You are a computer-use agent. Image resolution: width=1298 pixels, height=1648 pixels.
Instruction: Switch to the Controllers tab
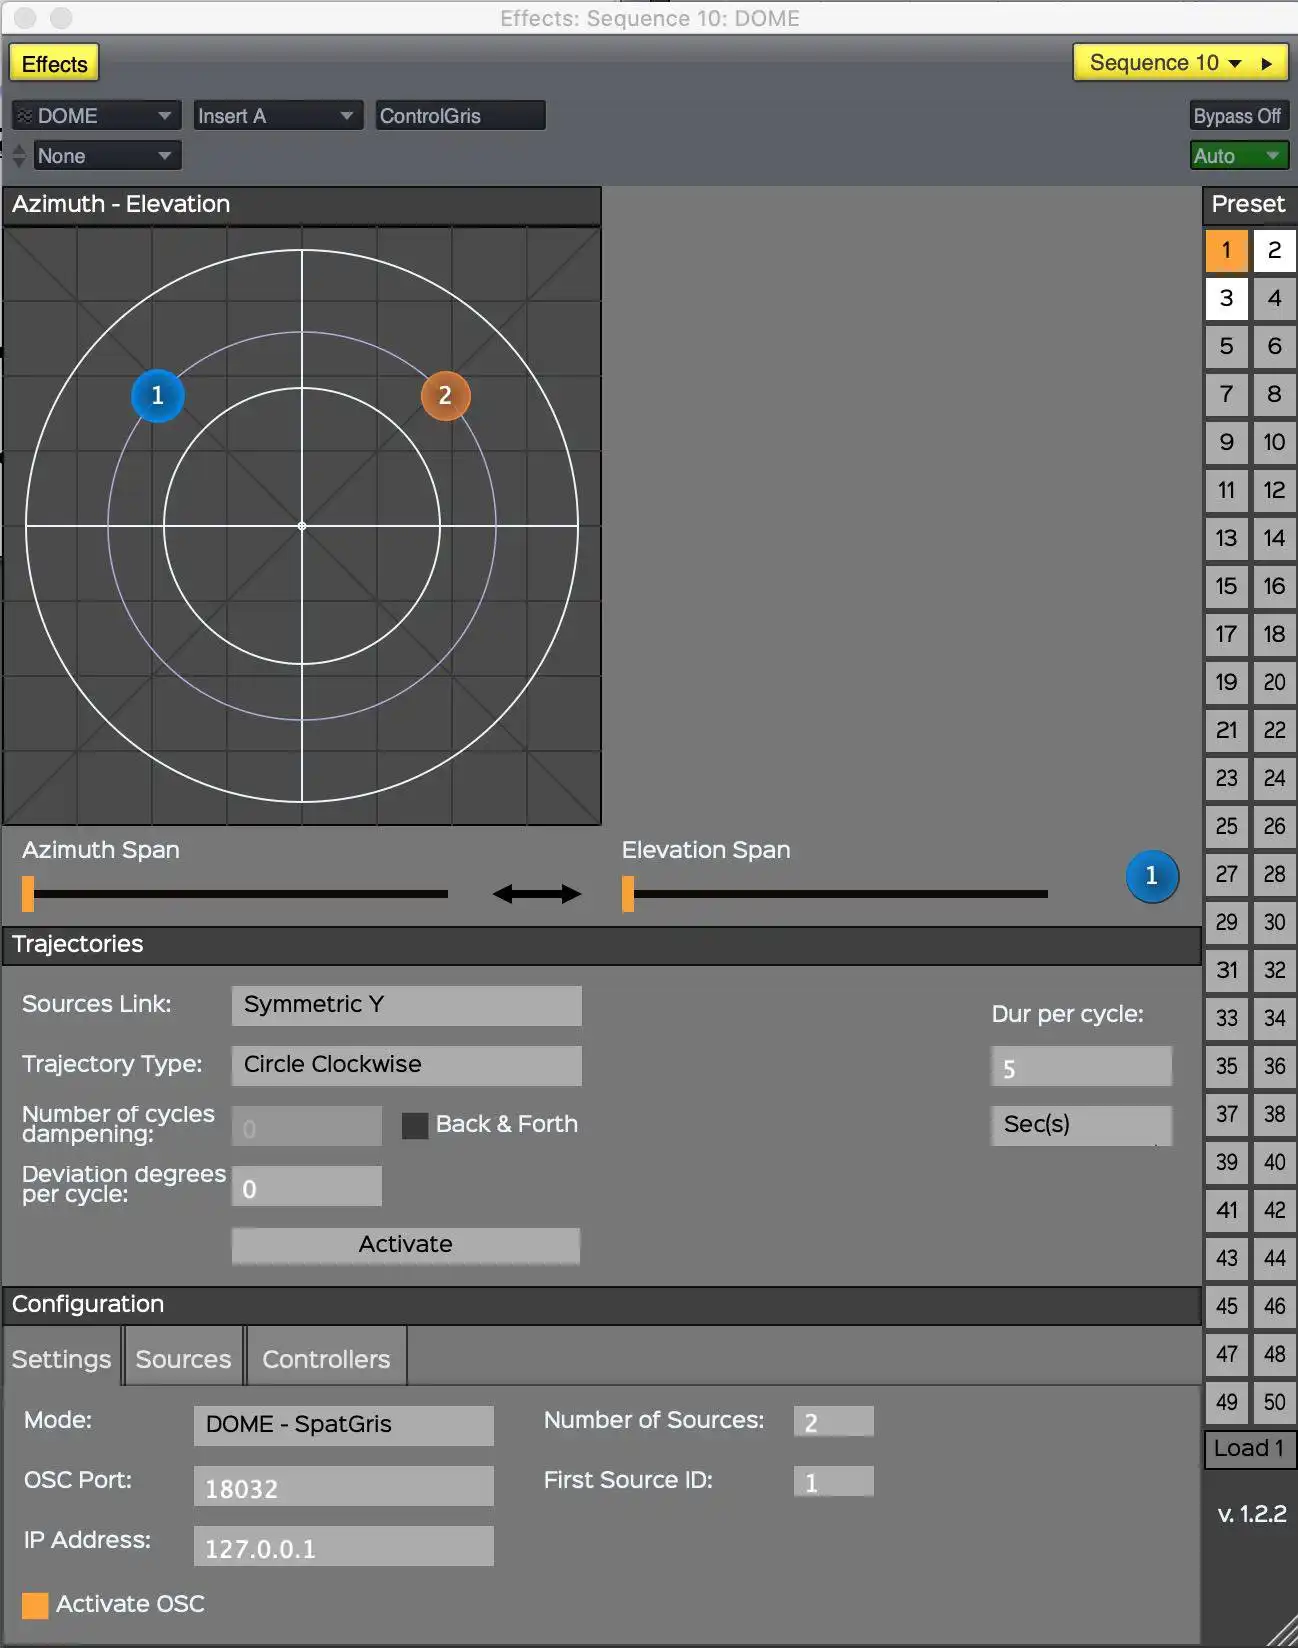coord(326,1359)
